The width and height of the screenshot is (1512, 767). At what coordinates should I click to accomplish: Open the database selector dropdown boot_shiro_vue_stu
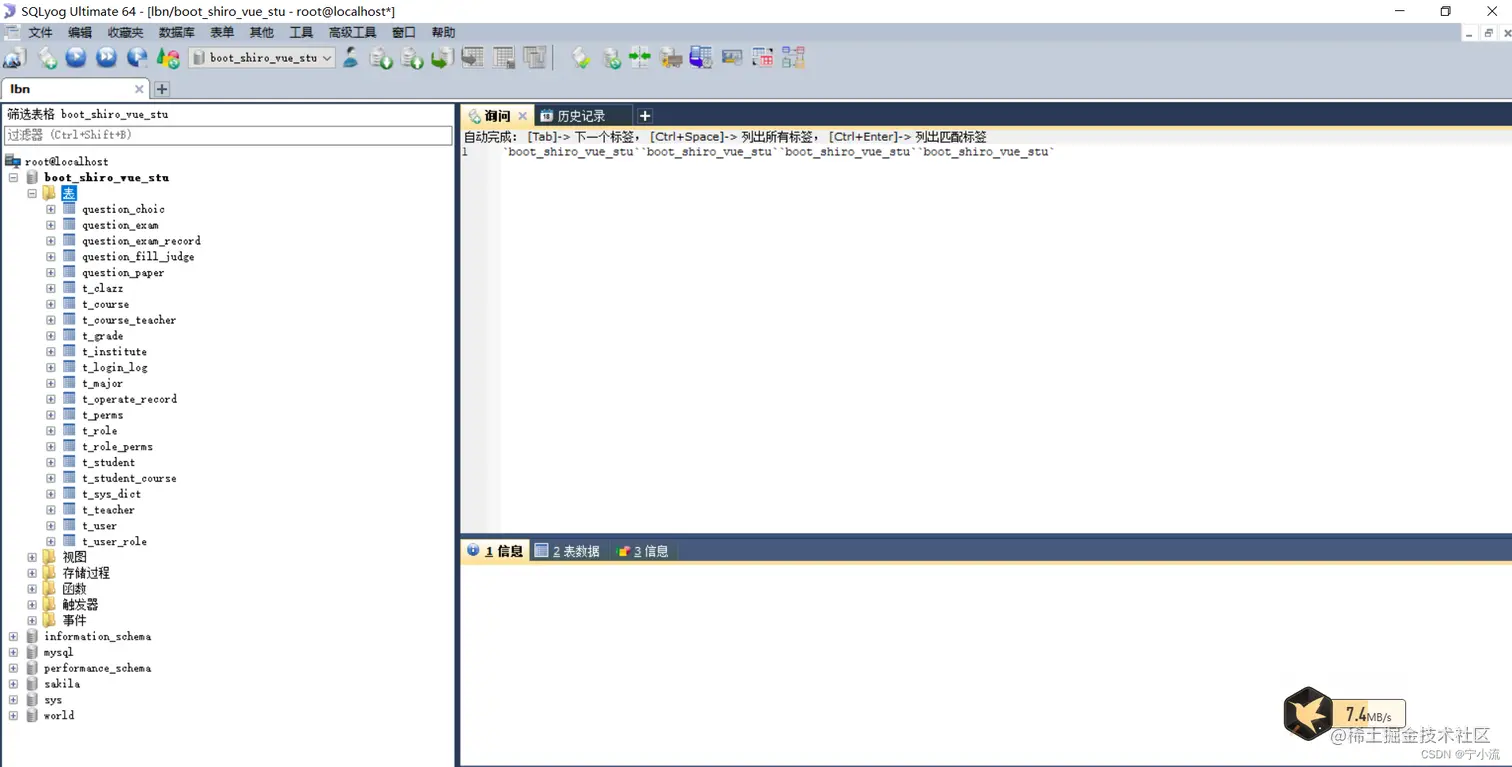[x=262, y=58]
